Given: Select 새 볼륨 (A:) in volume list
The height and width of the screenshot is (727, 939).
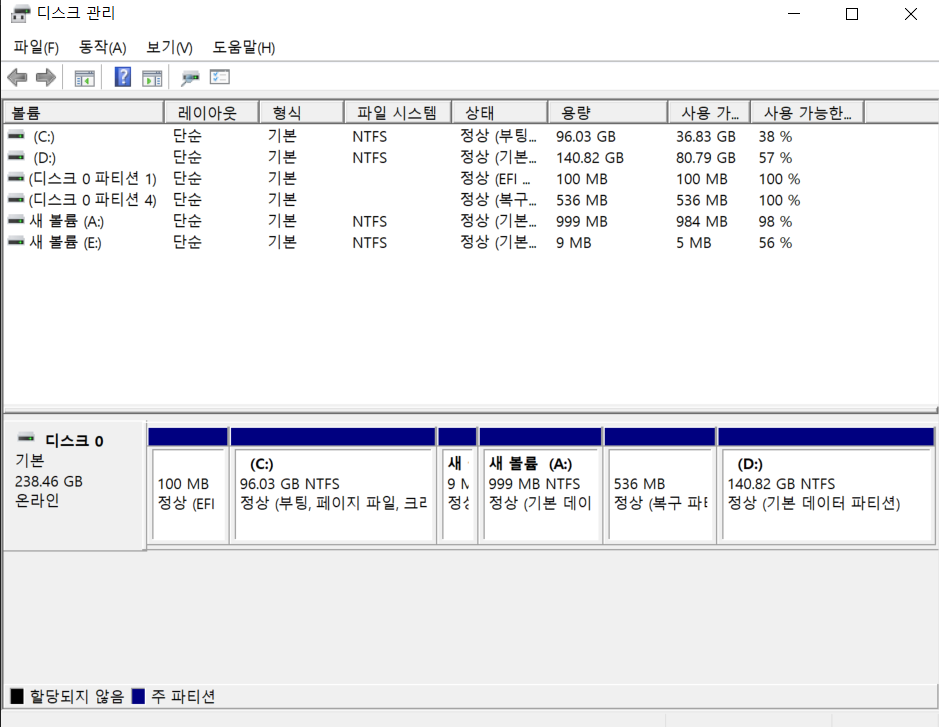Looking at the screenshot, I should [x=66, y=221].
